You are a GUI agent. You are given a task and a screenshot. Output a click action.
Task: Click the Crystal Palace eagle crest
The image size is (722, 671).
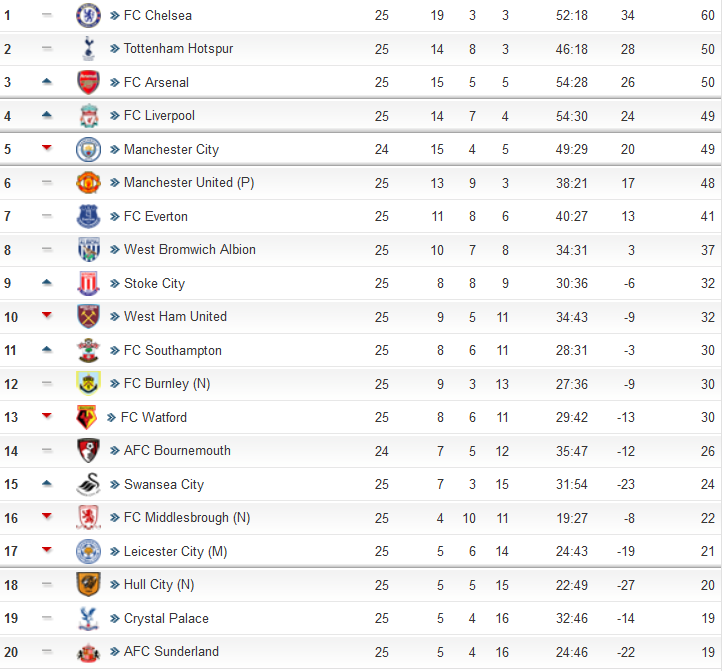[x=87, y=618]
